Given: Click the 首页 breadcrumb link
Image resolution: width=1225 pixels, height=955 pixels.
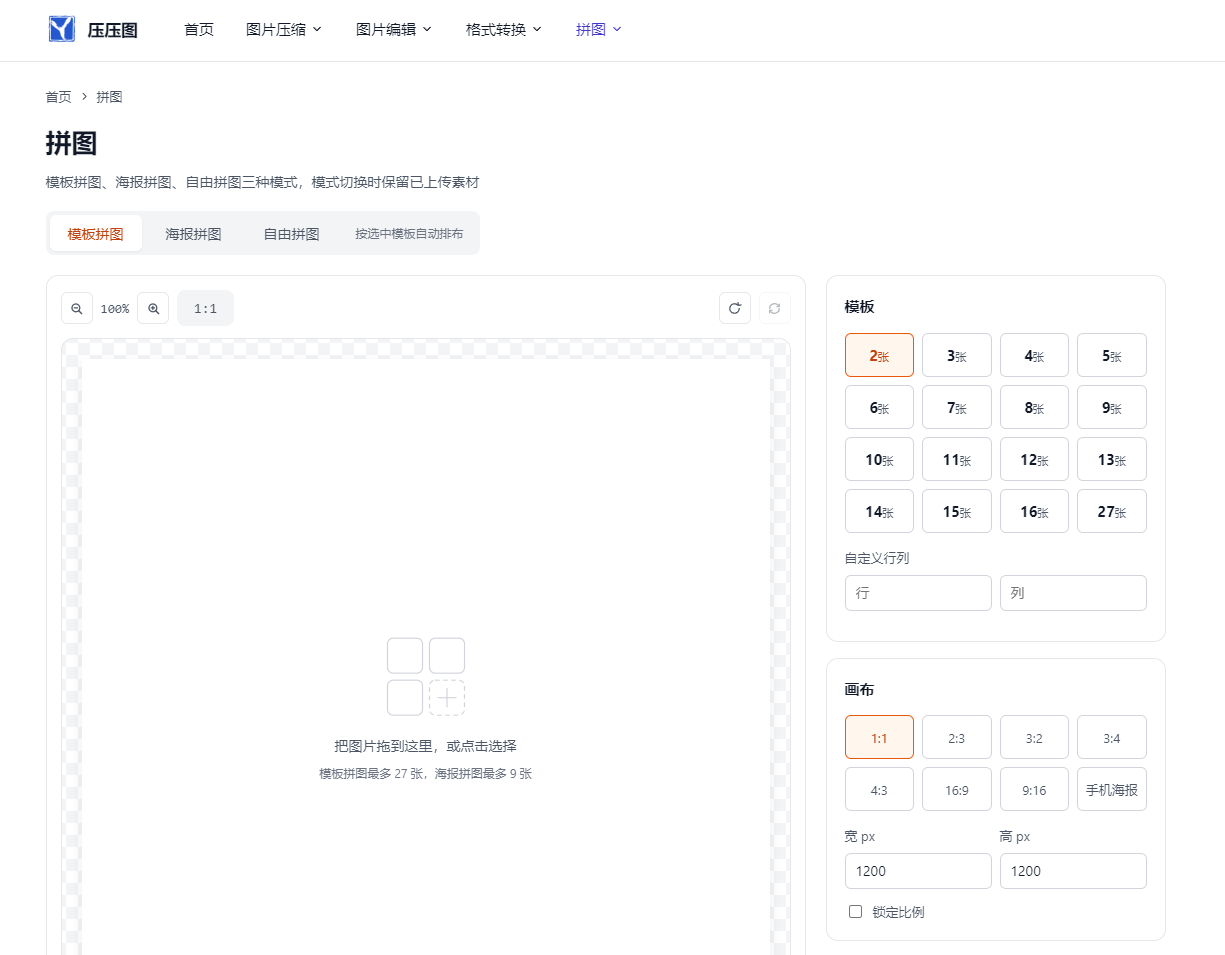Looking at the screenshot, I should [58, 97].
